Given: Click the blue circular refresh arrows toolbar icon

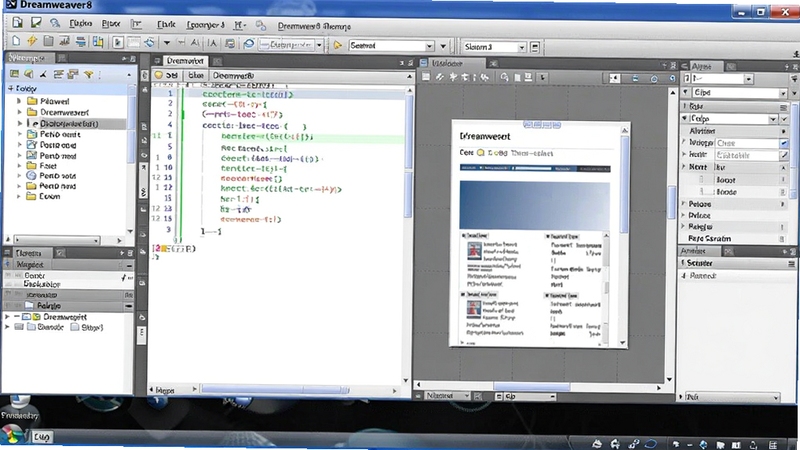Looking at the screenshot, I should [x=149, y=43].
